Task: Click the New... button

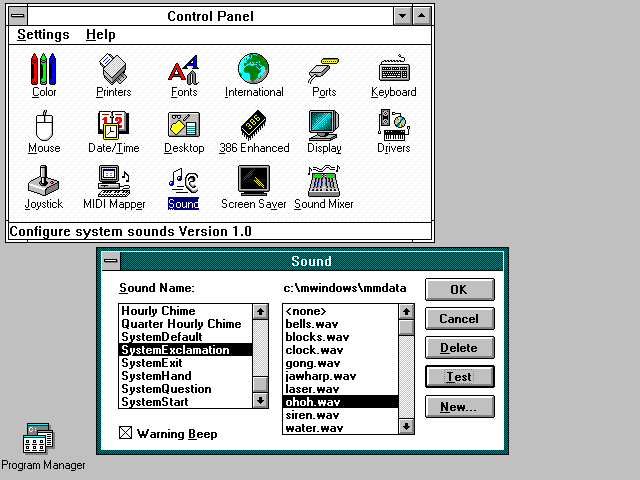Action: tap(459, 406)
